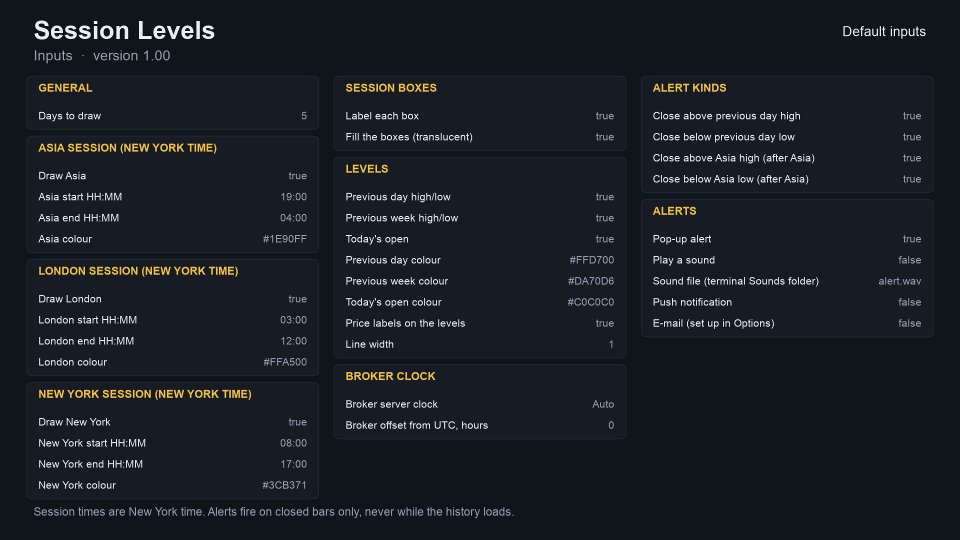Image resolution: width=960 pixels, height=540 pixels.
Task: Click the NEW YORK SESSION heading
Action: click(145, 394)
